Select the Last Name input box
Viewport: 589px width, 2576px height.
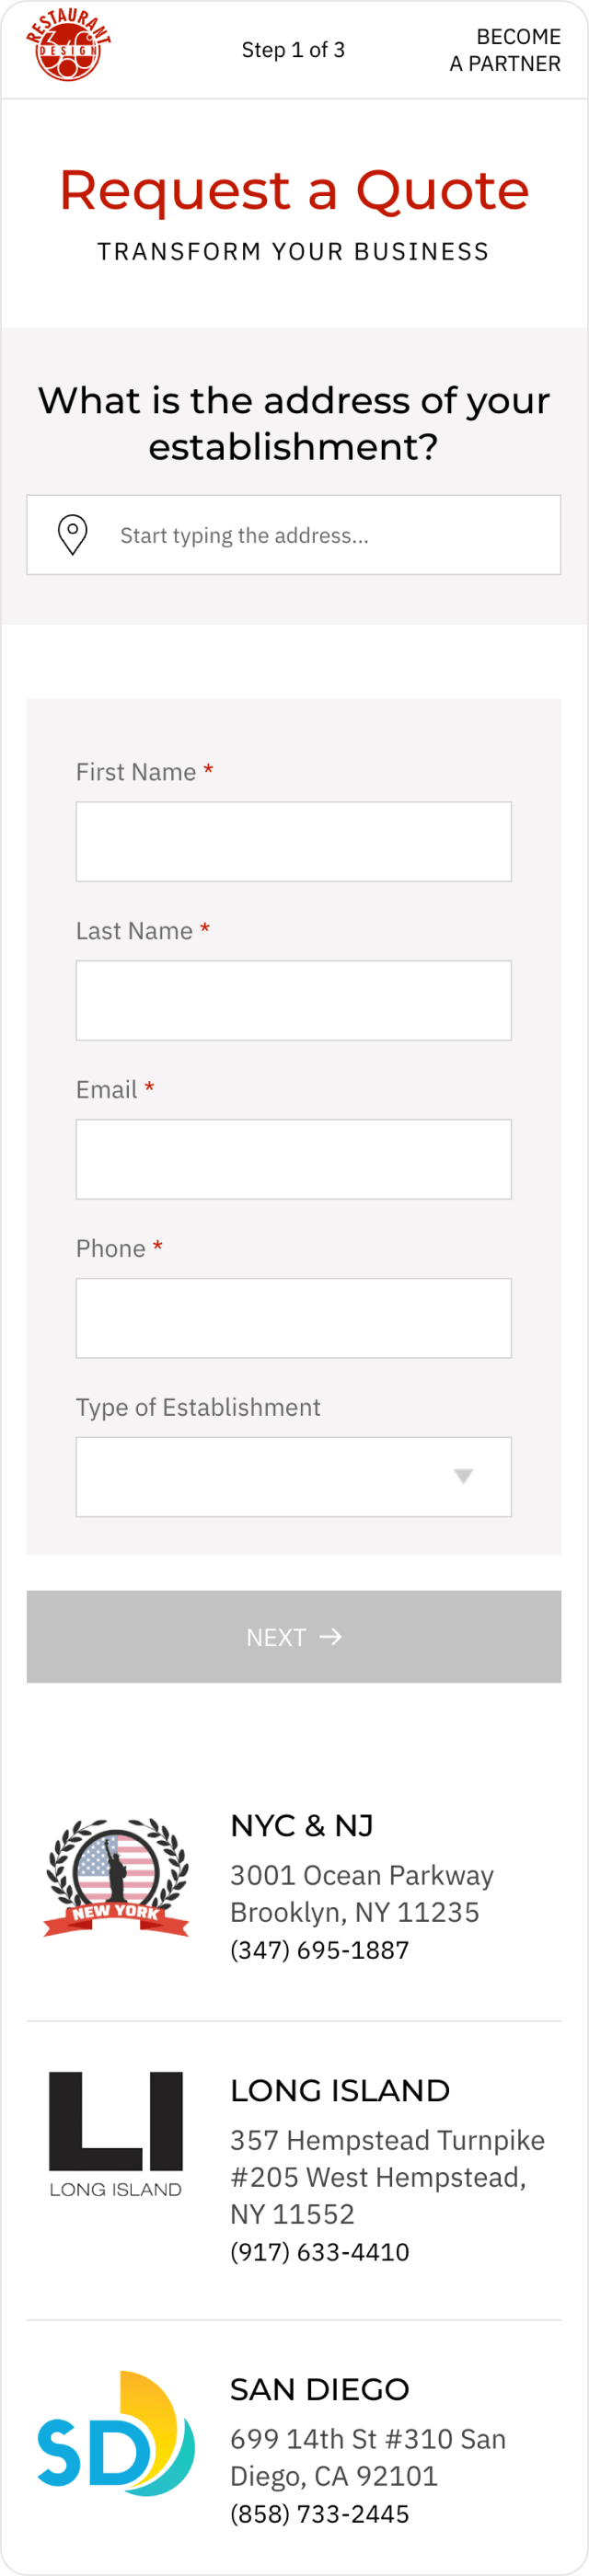pyautogui.click(x=293, y=1001)
